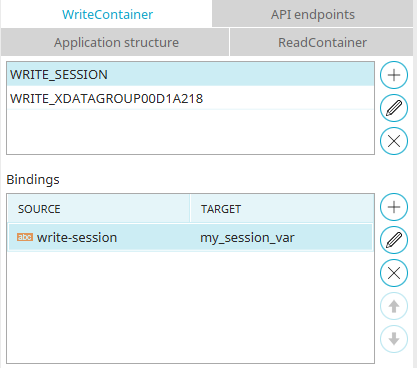
Task: Switch to the API endpoints tab
Action: click(x=313, y=14)
